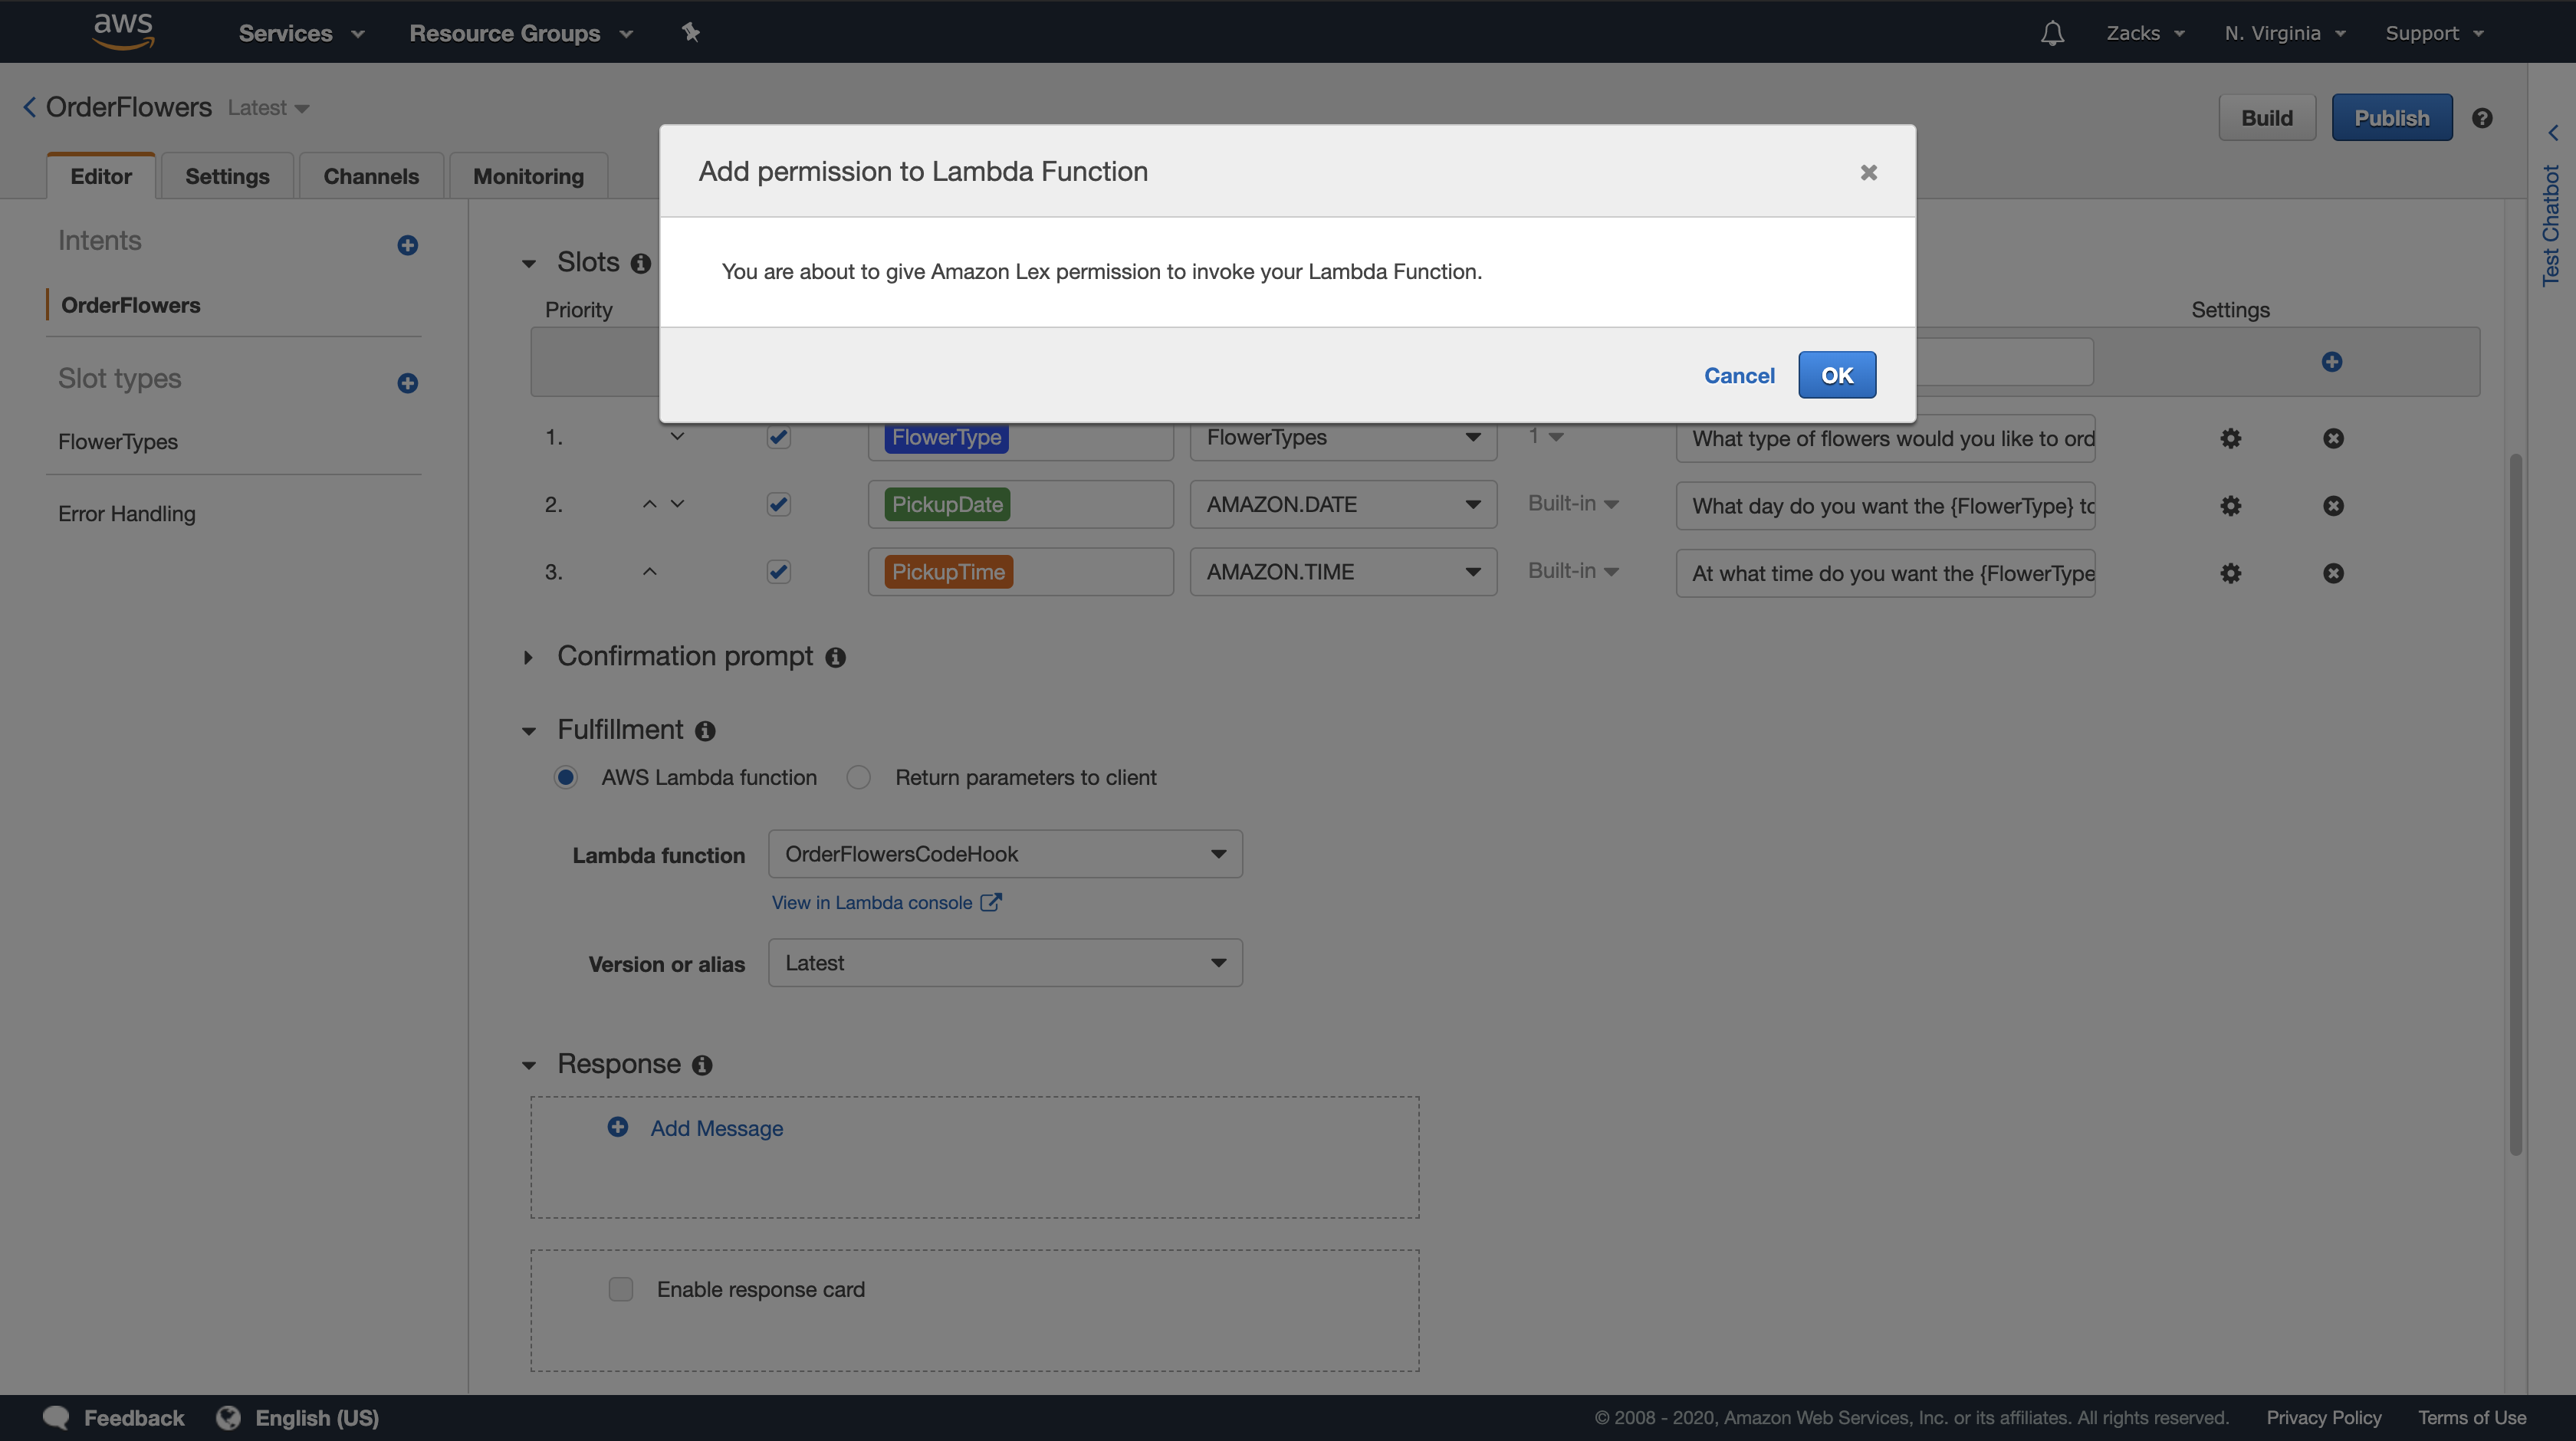Open Version or alias dropdown

pos(1005,963)
